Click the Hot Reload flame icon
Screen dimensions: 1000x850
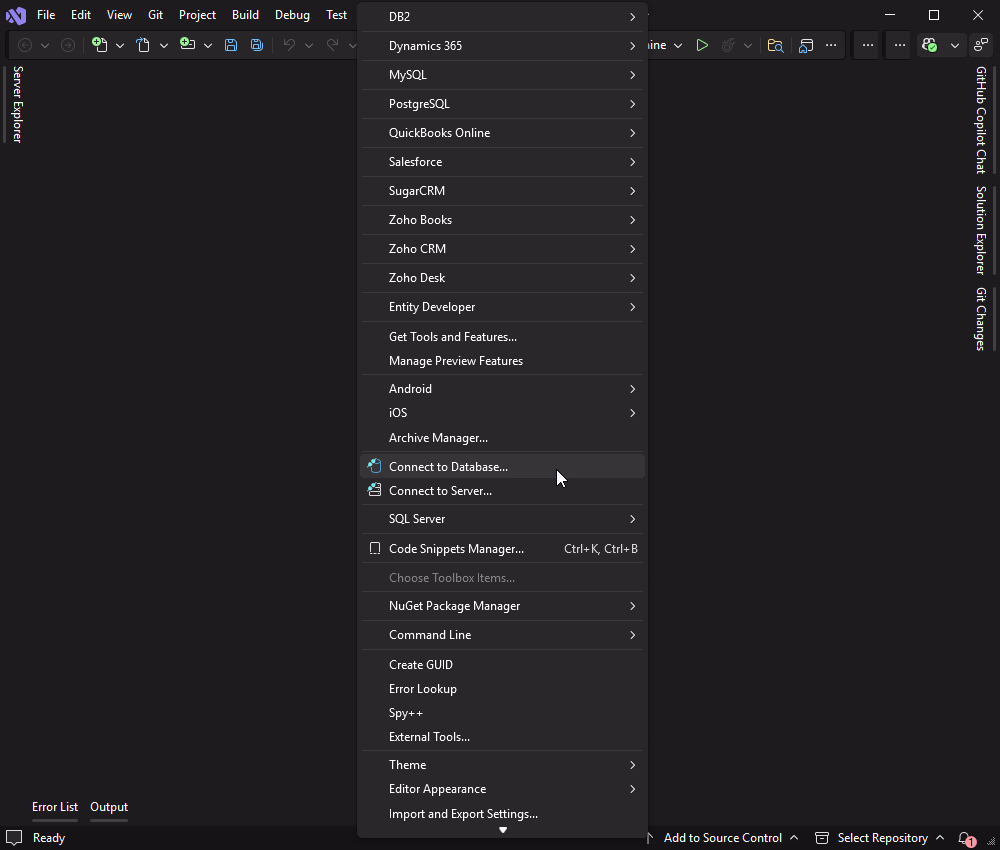click(726, 45)
